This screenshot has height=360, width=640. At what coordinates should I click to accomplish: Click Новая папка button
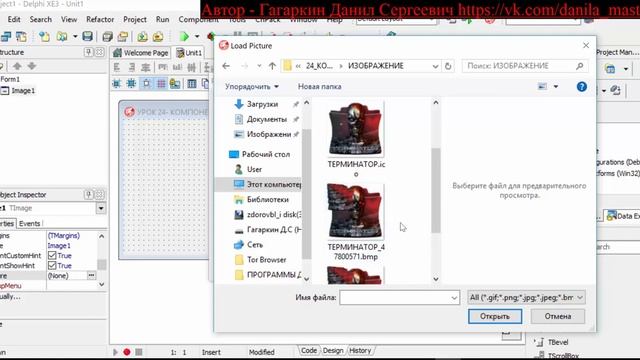(320, 87)
